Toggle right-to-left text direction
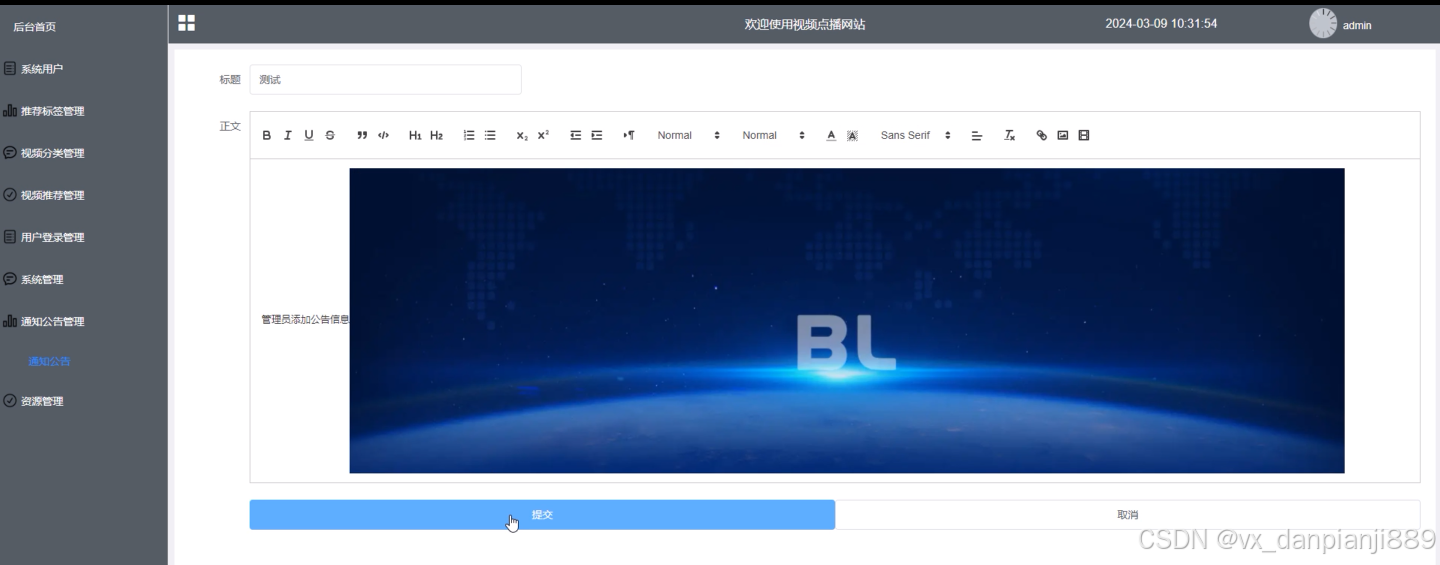 point(629,135)
